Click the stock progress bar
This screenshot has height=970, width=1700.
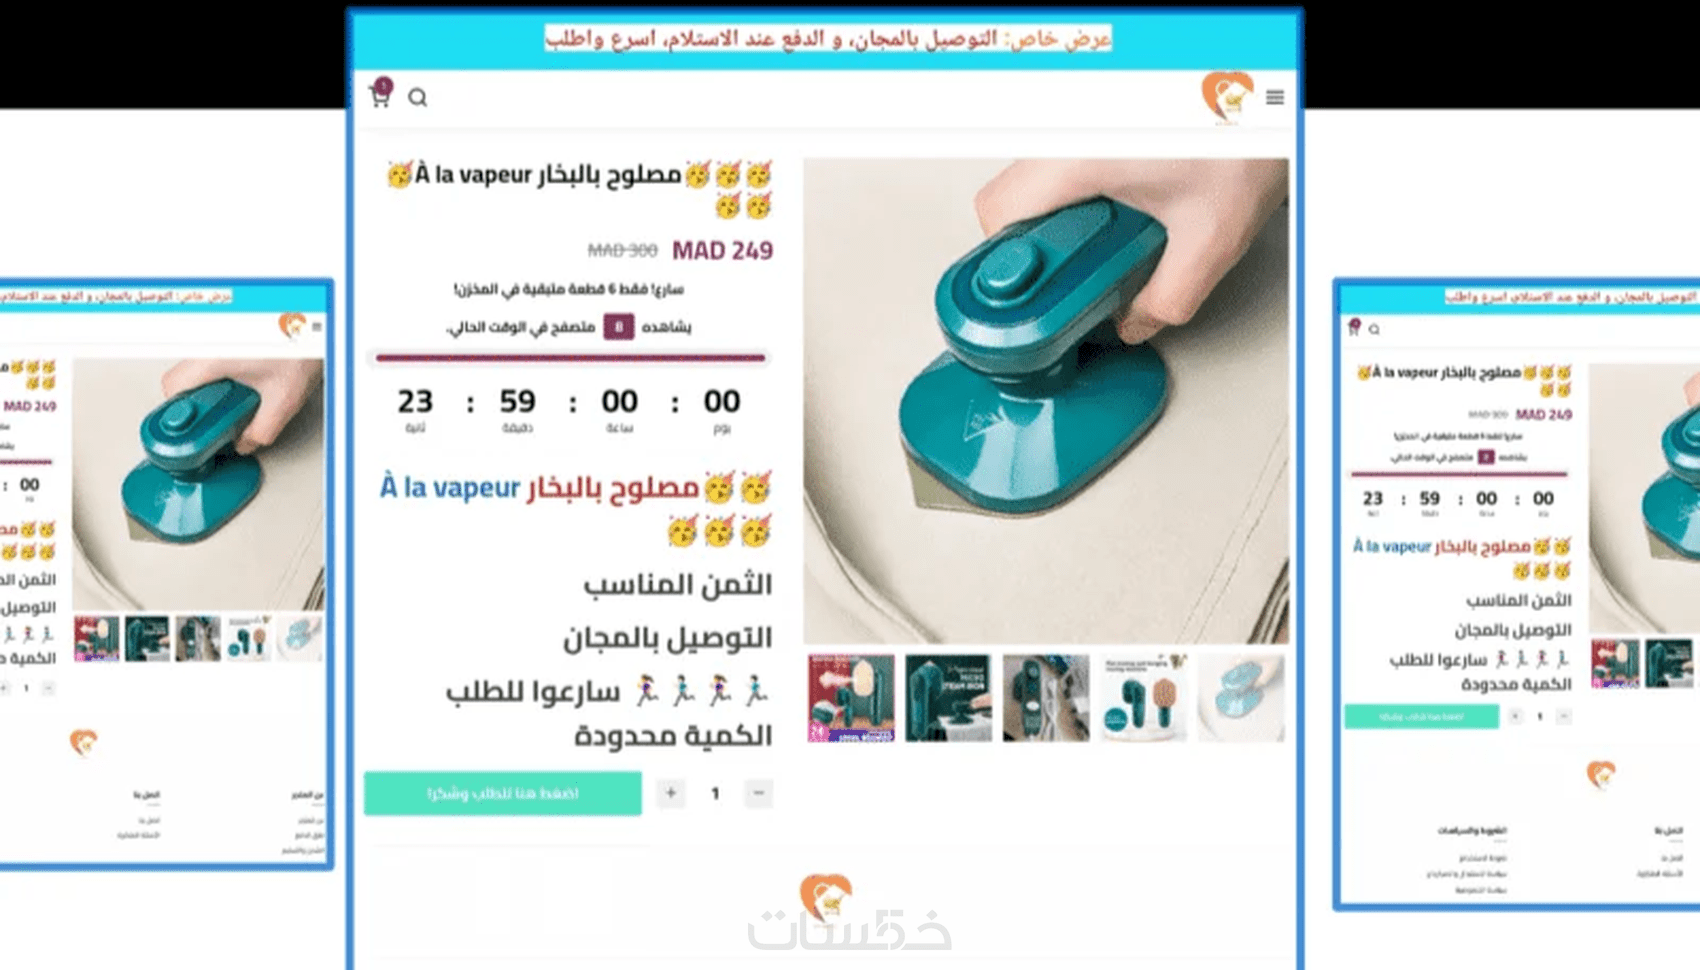570,357
